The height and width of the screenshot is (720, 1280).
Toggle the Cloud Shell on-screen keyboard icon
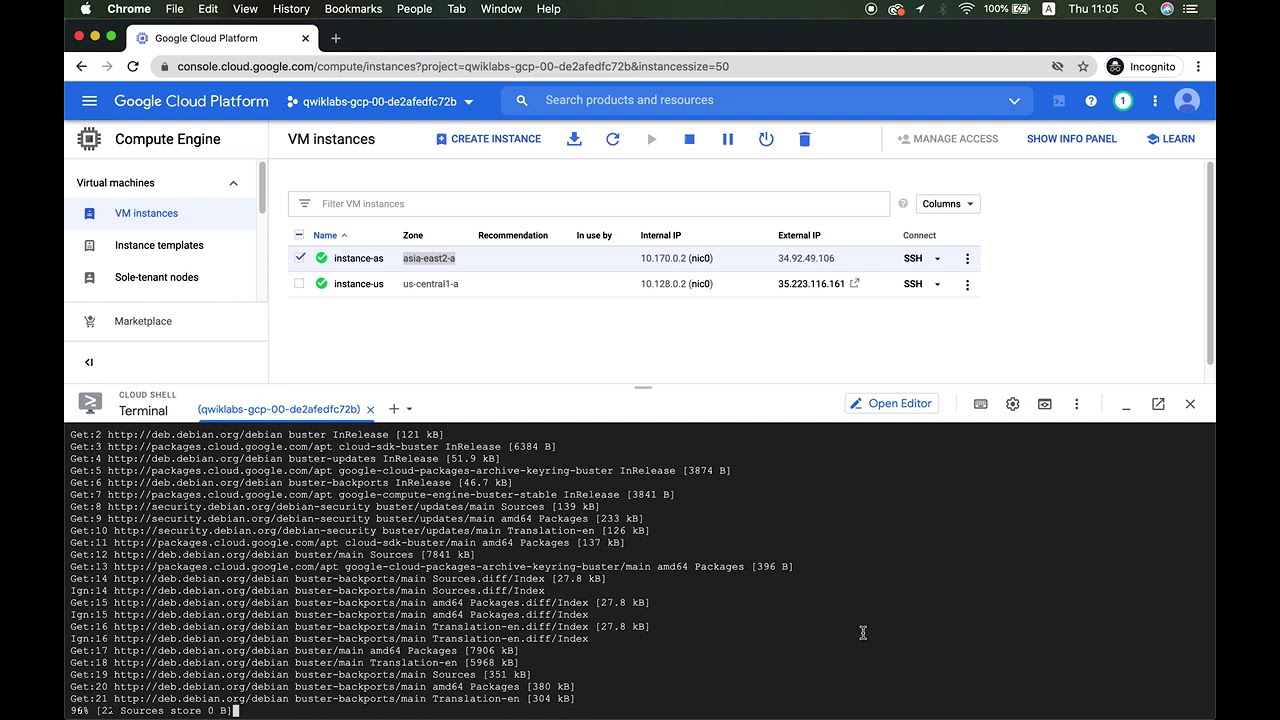click(x=981, y=404)
